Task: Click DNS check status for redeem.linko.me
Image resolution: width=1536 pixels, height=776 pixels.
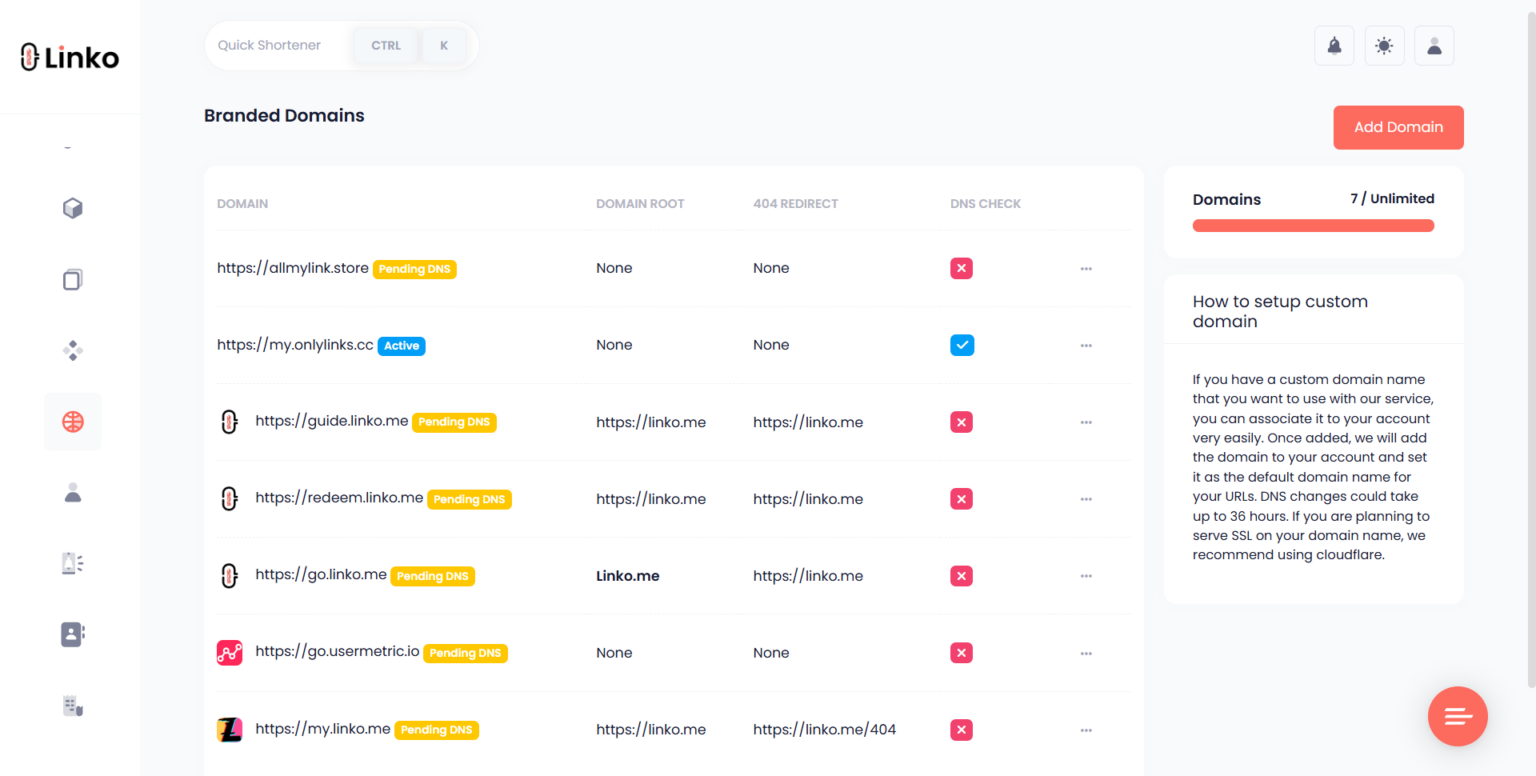Action: (962, 499)
